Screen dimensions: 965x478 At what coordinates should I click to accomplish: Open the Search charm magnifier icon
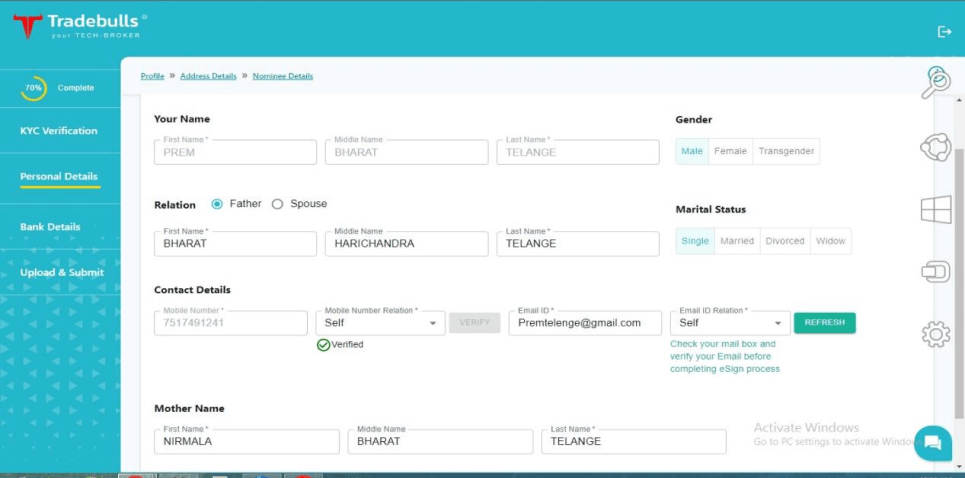pos(936,82)
